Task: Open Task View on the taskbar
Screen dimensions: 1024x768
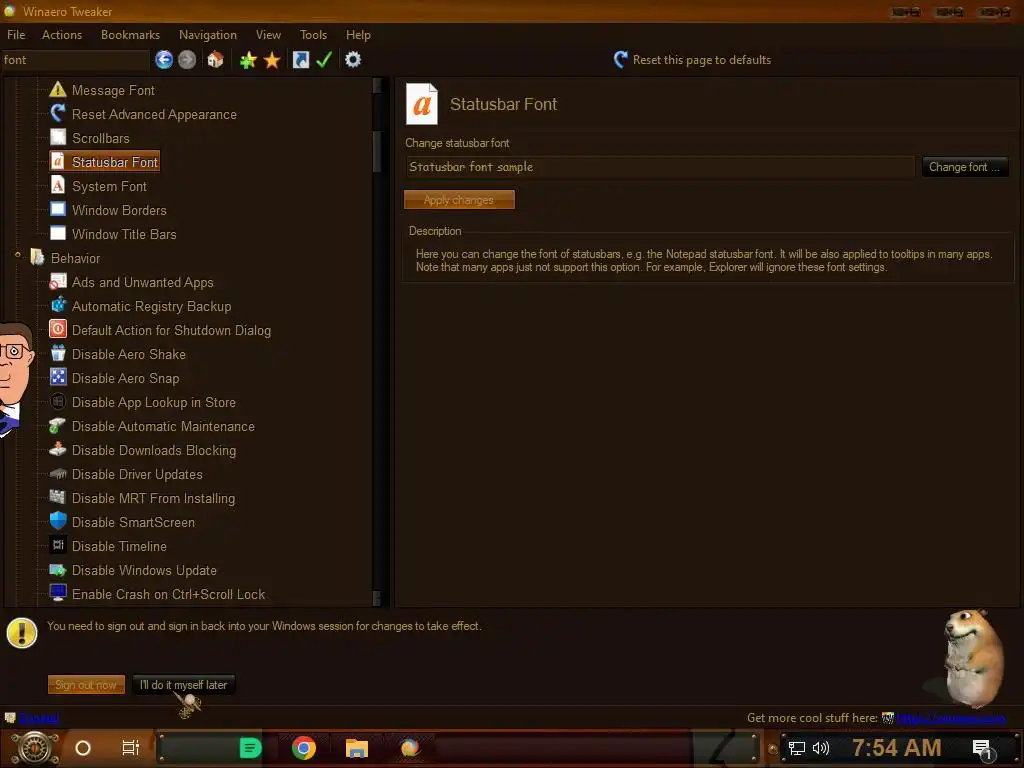Action: 131,748
